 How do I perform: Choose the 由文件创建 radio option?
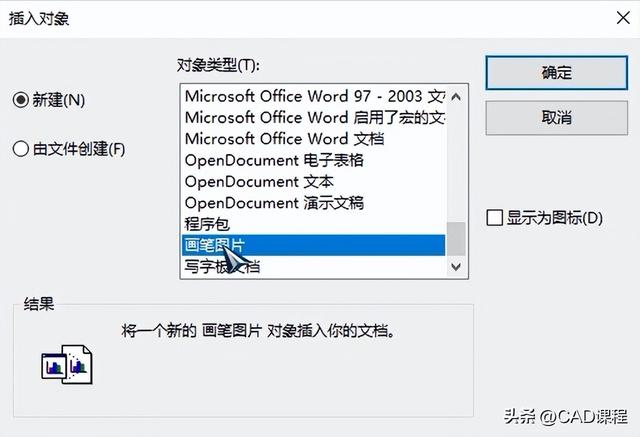pos(20,149)
